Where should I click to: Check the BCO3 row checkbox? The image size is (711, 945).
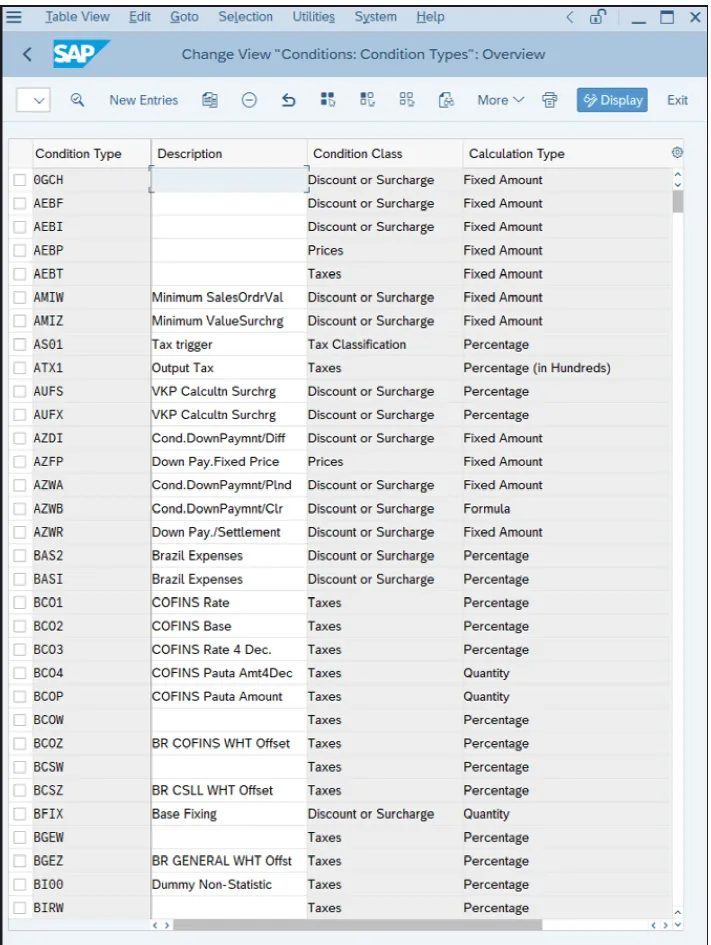tap(20, 650)
